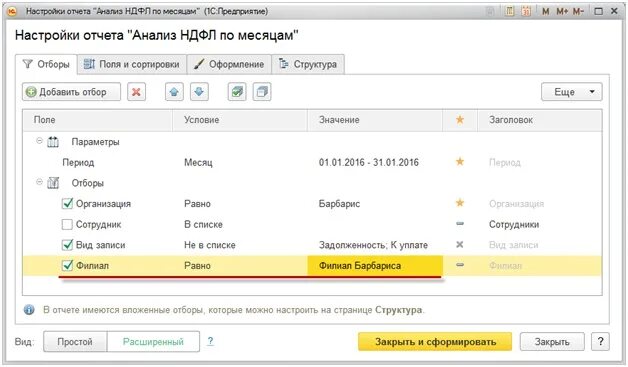The height and width of the screenshot is (367, 628).
Task: Switch view to Расширенный mode
Action: pos(153,342)
